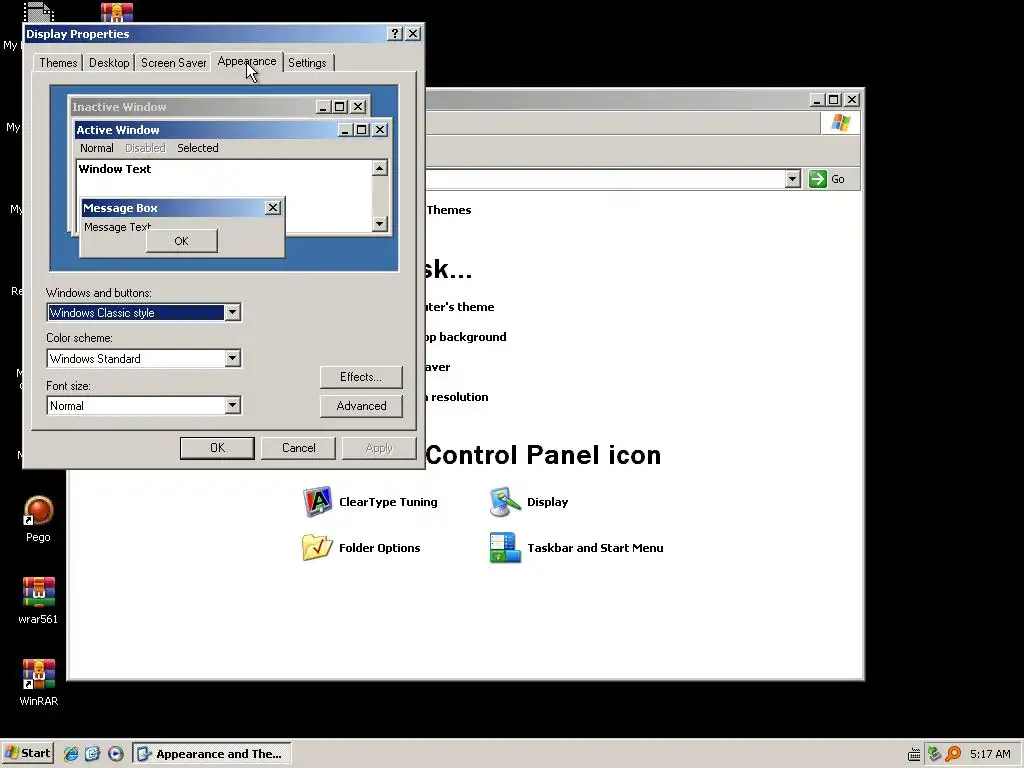Switch to the Screen Saver tab
Image resolution: width=1024 pixels, height=768 pixels.
coord(173,63)
